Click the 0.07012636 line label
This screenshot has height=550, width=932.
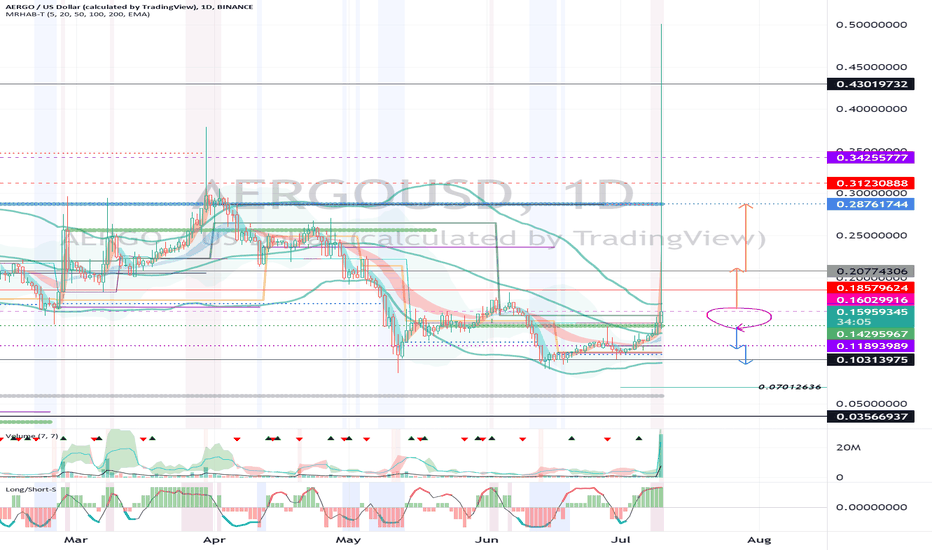click(789, 387)
